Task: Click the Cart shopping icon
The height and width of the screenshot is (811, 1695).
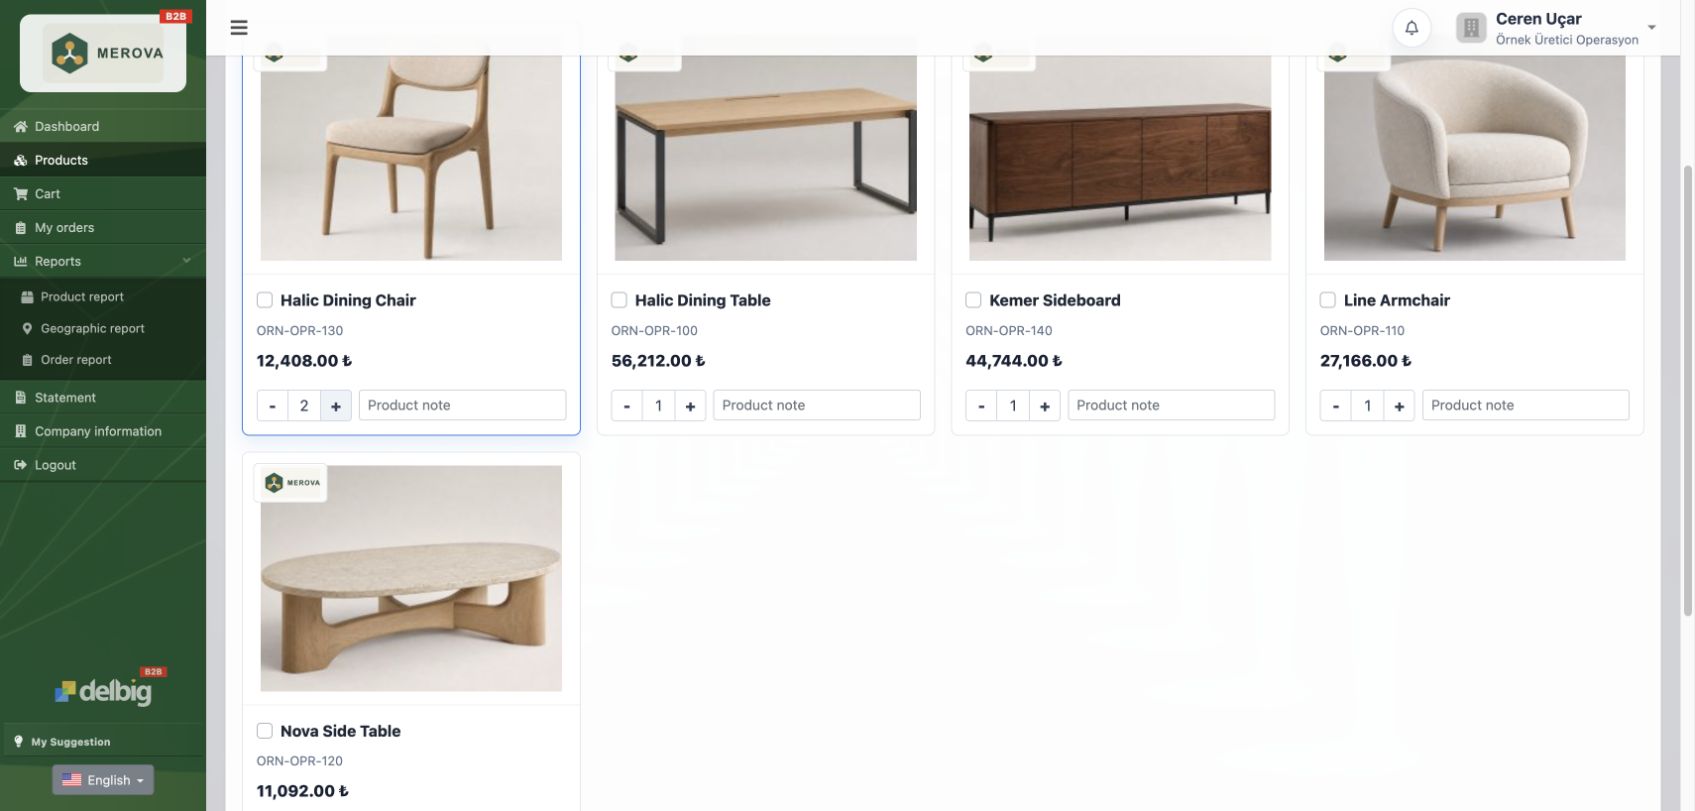Action: coord(20,194)
